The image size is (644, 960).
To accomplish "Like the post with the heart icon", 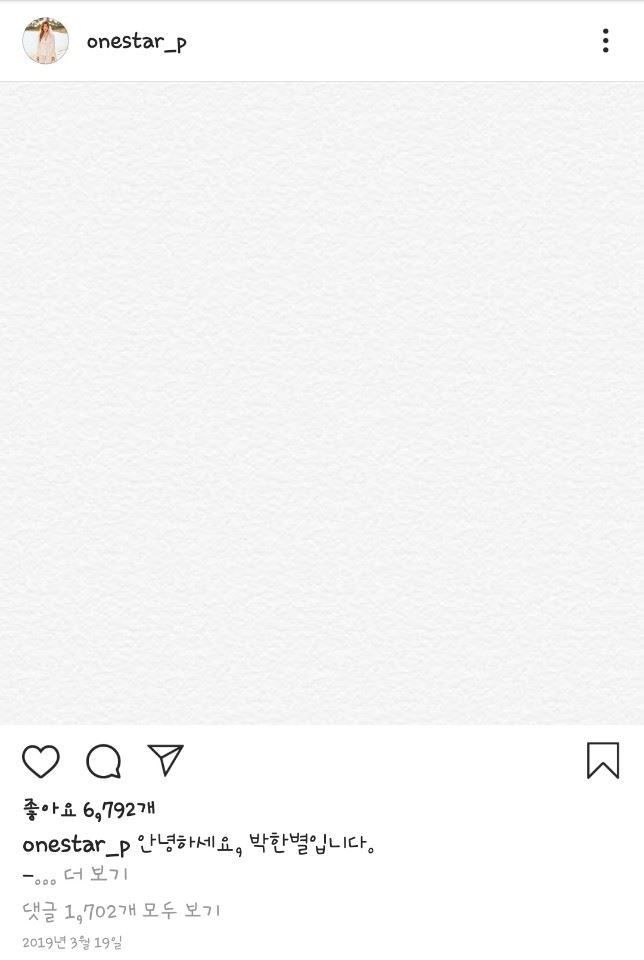I will pyautogui.click(x=41, y=762).
